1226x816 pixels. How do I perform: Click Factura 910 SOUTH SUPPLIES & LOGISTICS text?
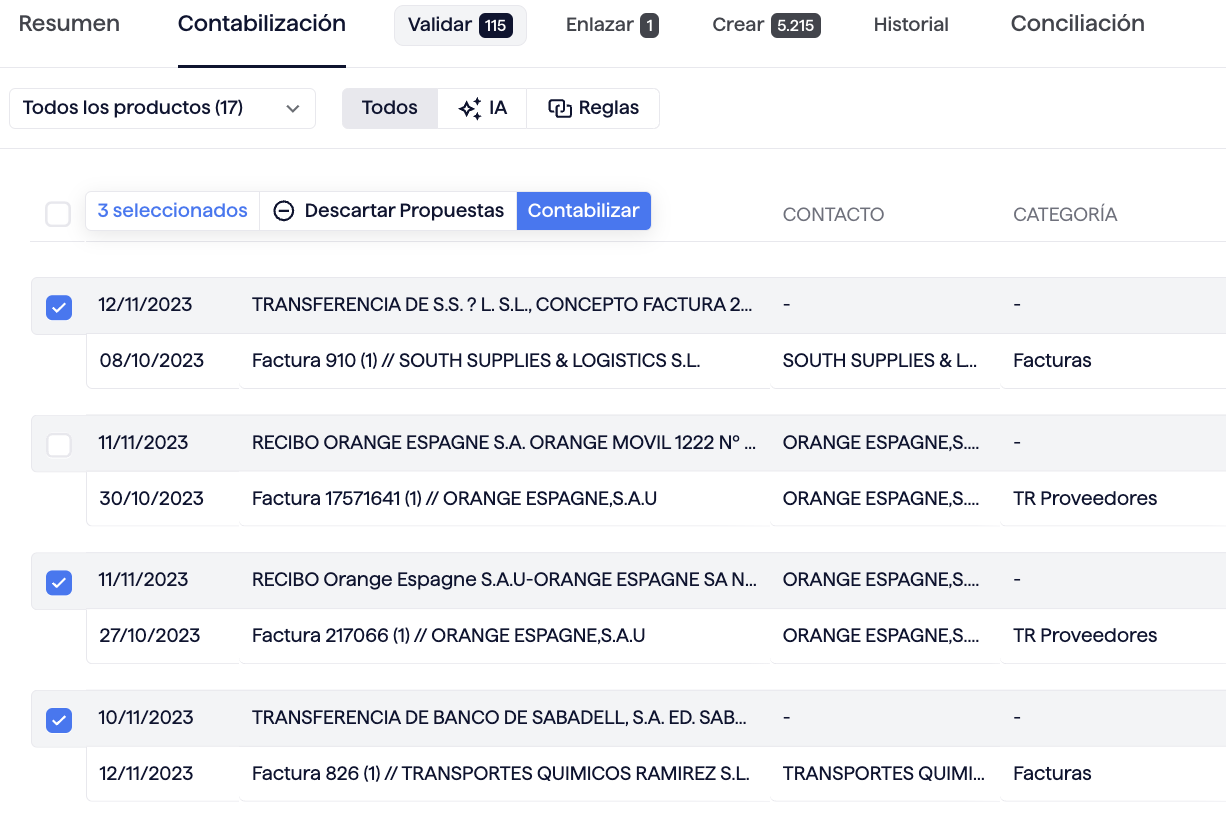(x=476, y=361)
